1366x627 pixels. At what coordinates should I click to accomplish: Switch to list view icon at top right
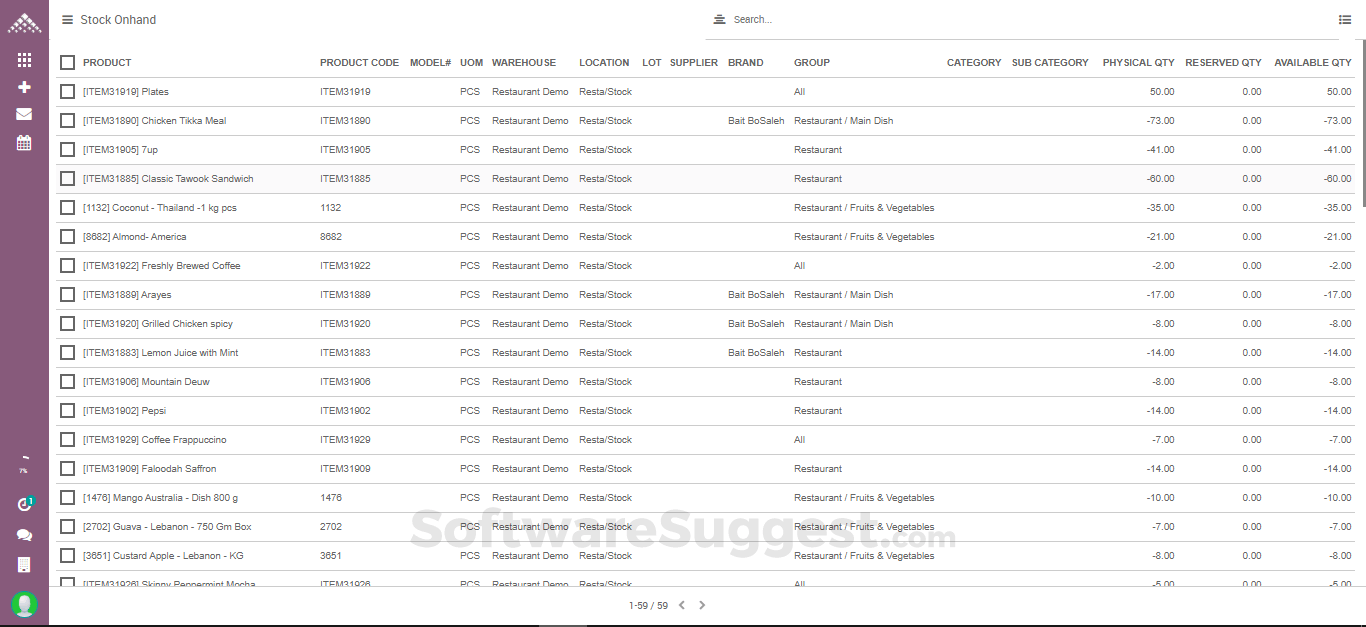click(1345, 20)
